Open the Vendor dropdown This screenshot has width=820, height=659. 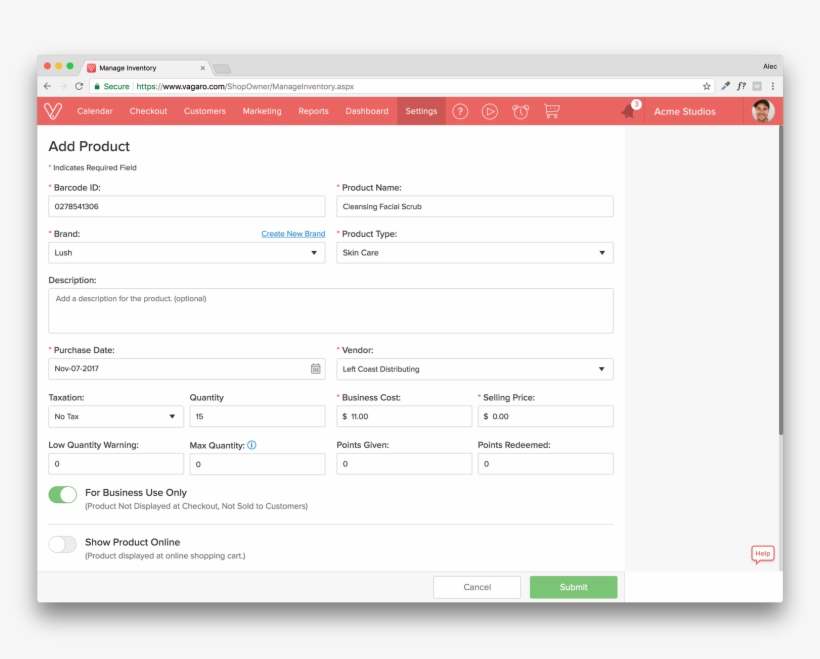pyautogui.click(x=475, y=369)
